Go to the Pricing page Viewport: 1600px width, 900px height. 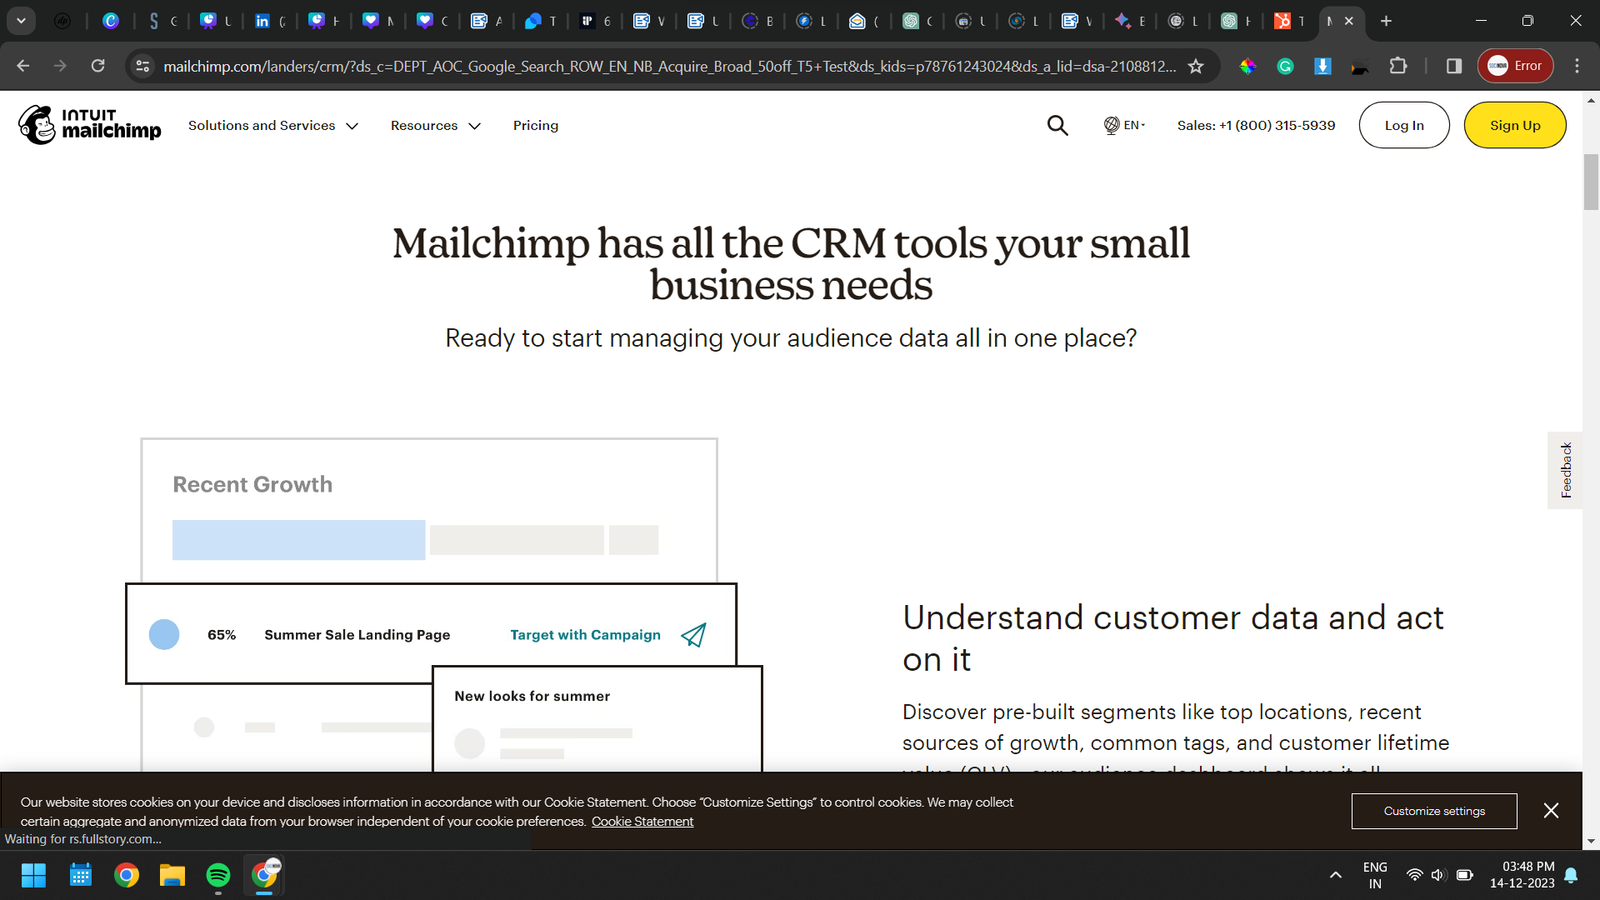click(x=535, y=126)
